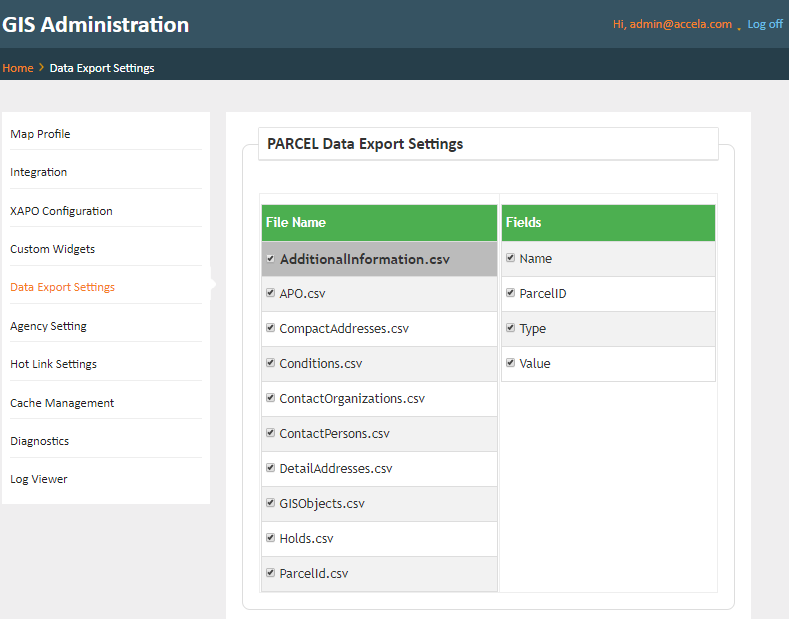This screenshot has width=789, height=619.
Task: Open the Log Viewer page
Action: [39, 479]
